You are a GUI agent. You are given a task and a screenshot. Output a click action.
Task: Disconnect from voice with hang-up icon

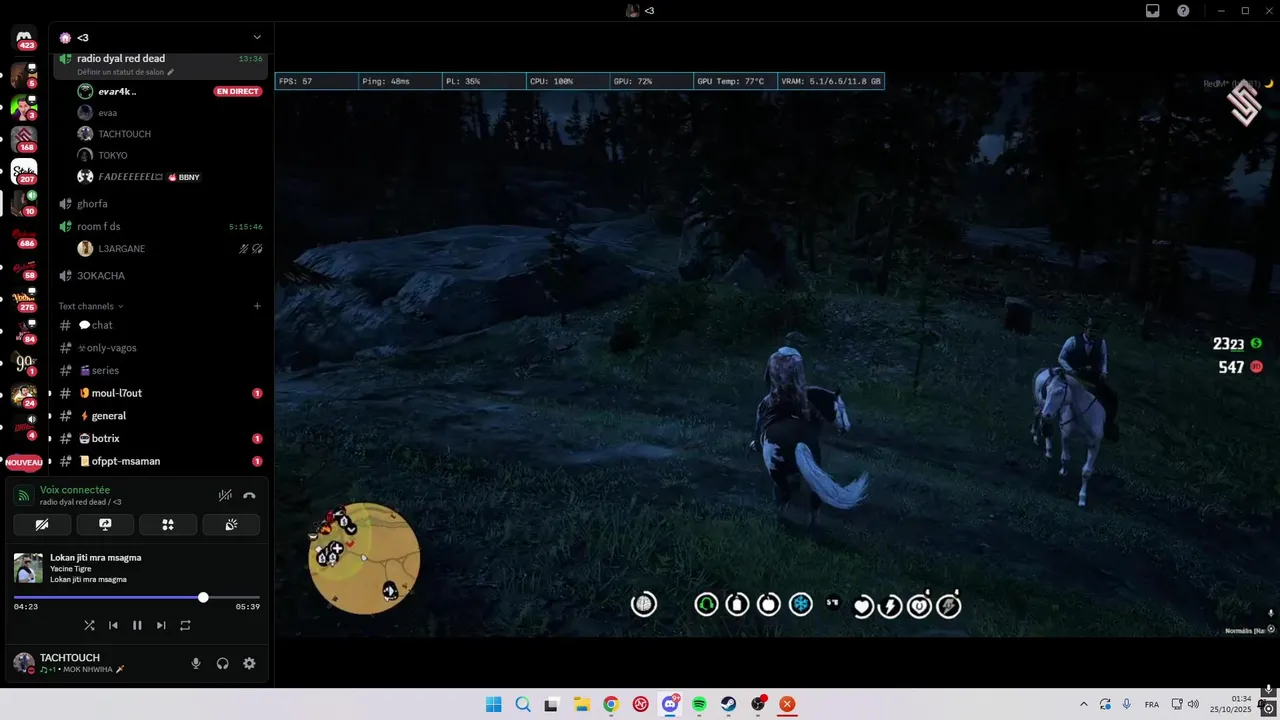(x=249, y=495)
